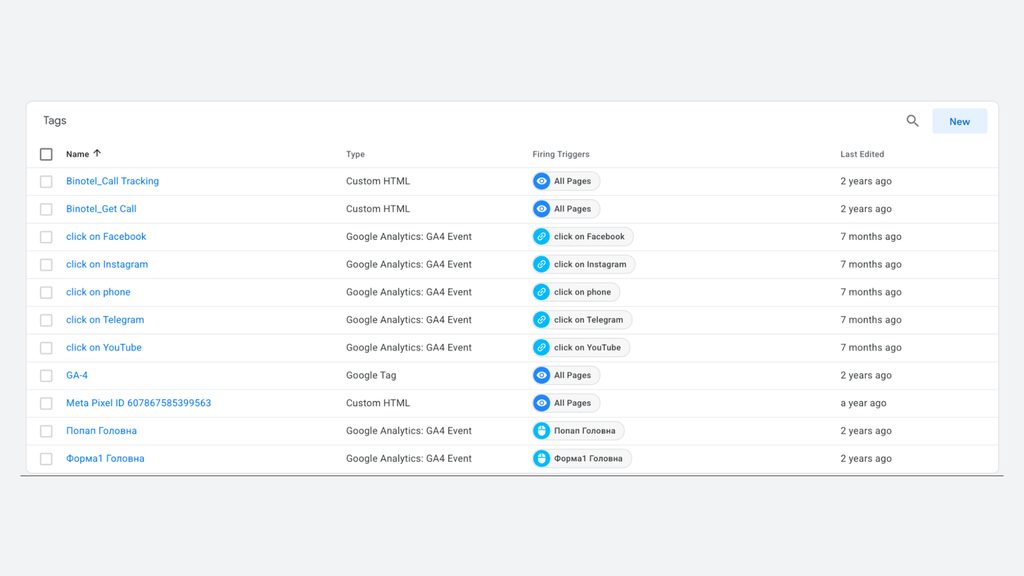Click the link icon on the click on YouTube trigger
The width and height of the screenshot is (1024, 576).
(x=541, y=347)
